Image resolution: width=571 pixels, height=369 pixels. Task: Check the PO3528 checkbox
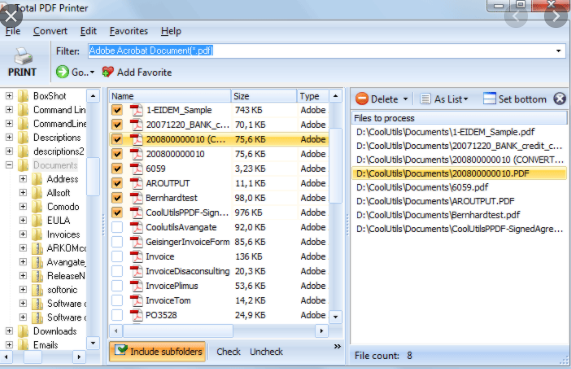coord(117,315)
